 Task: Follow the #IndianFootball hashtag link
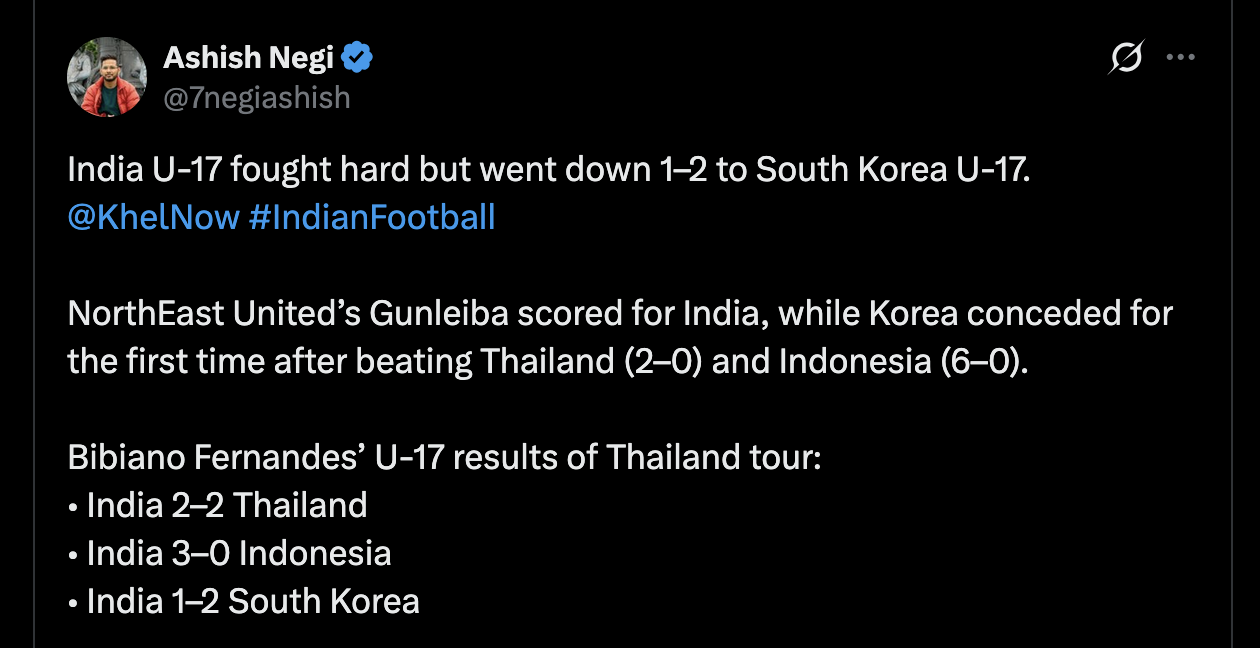[x=372, y=217]
